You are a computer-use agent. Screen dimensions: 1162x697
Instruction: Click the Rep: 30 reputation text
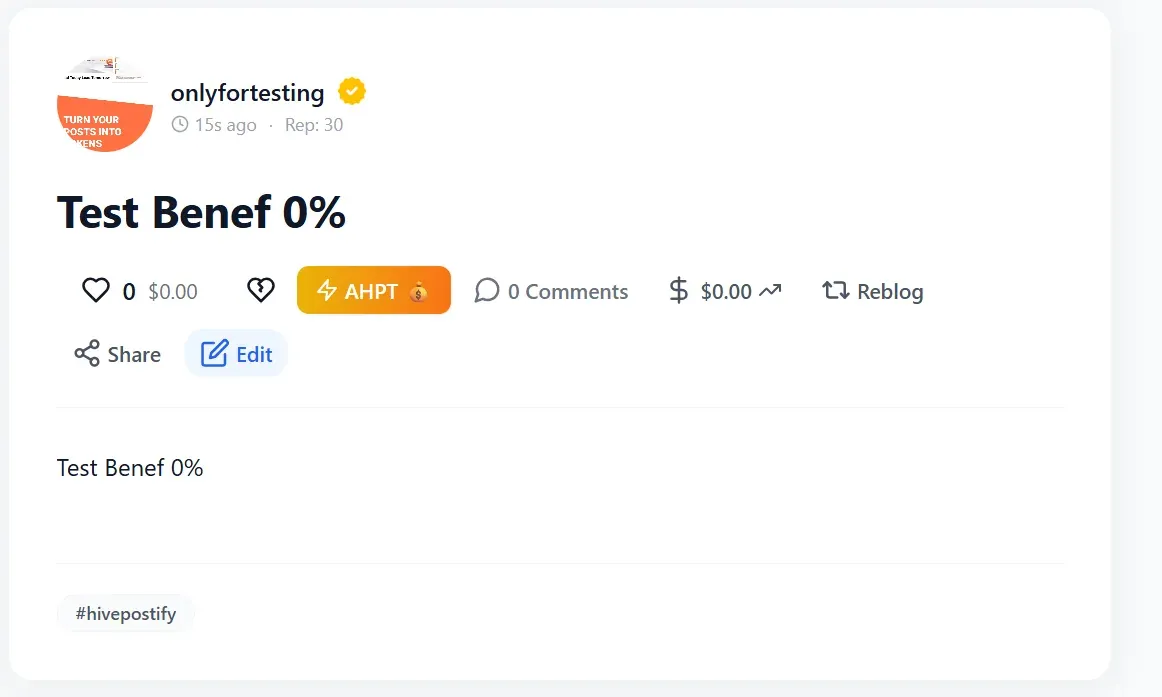[314, 124]
